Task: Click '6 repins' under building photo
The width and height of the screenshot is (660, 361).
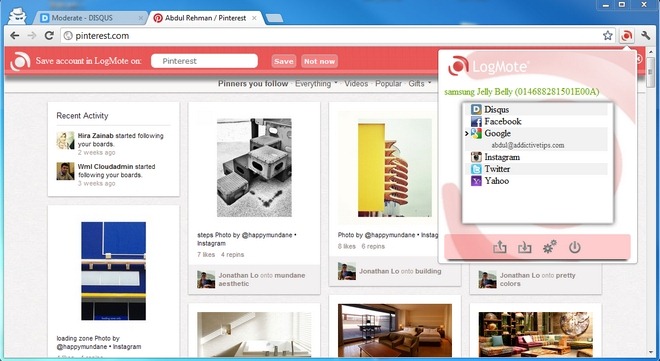Action: click(x=373, y=247)
